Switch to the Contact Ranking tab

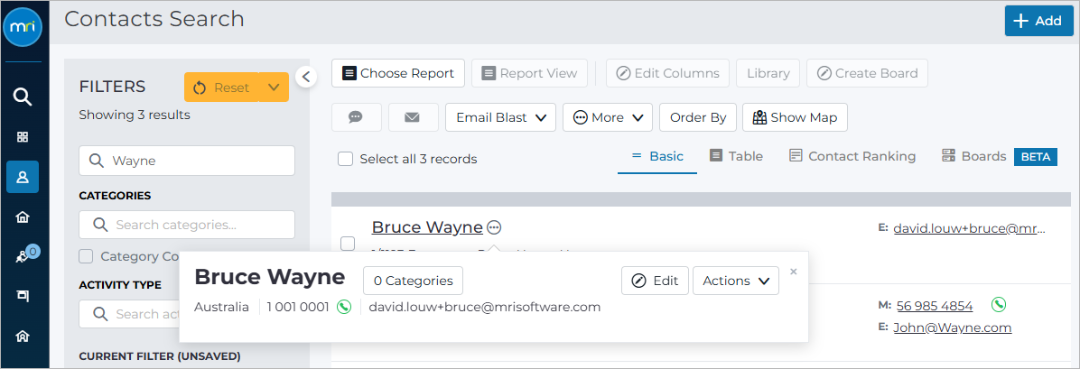click(853, 156)
